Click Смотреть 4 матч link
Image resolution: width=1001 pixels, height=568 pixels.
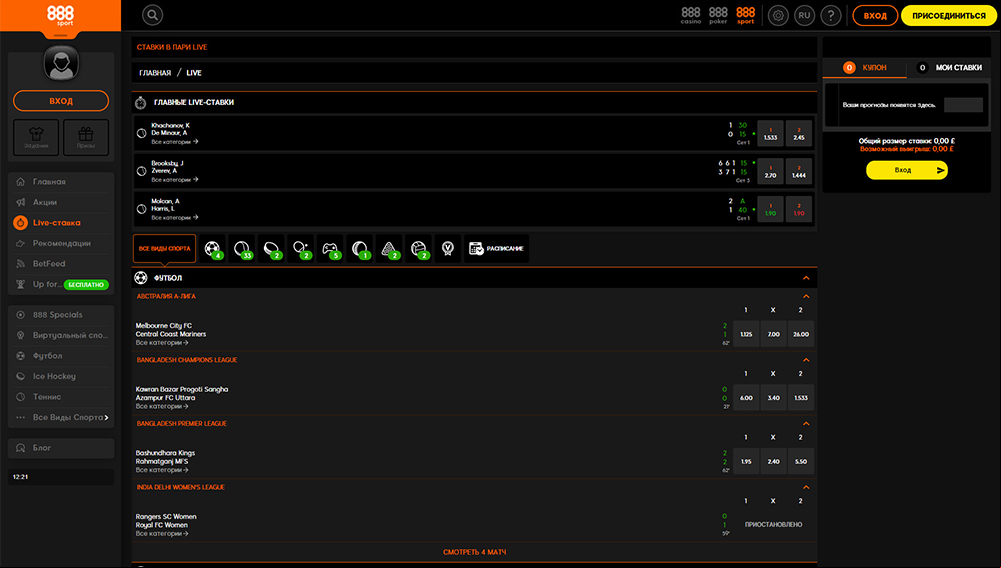coord(474,552)
